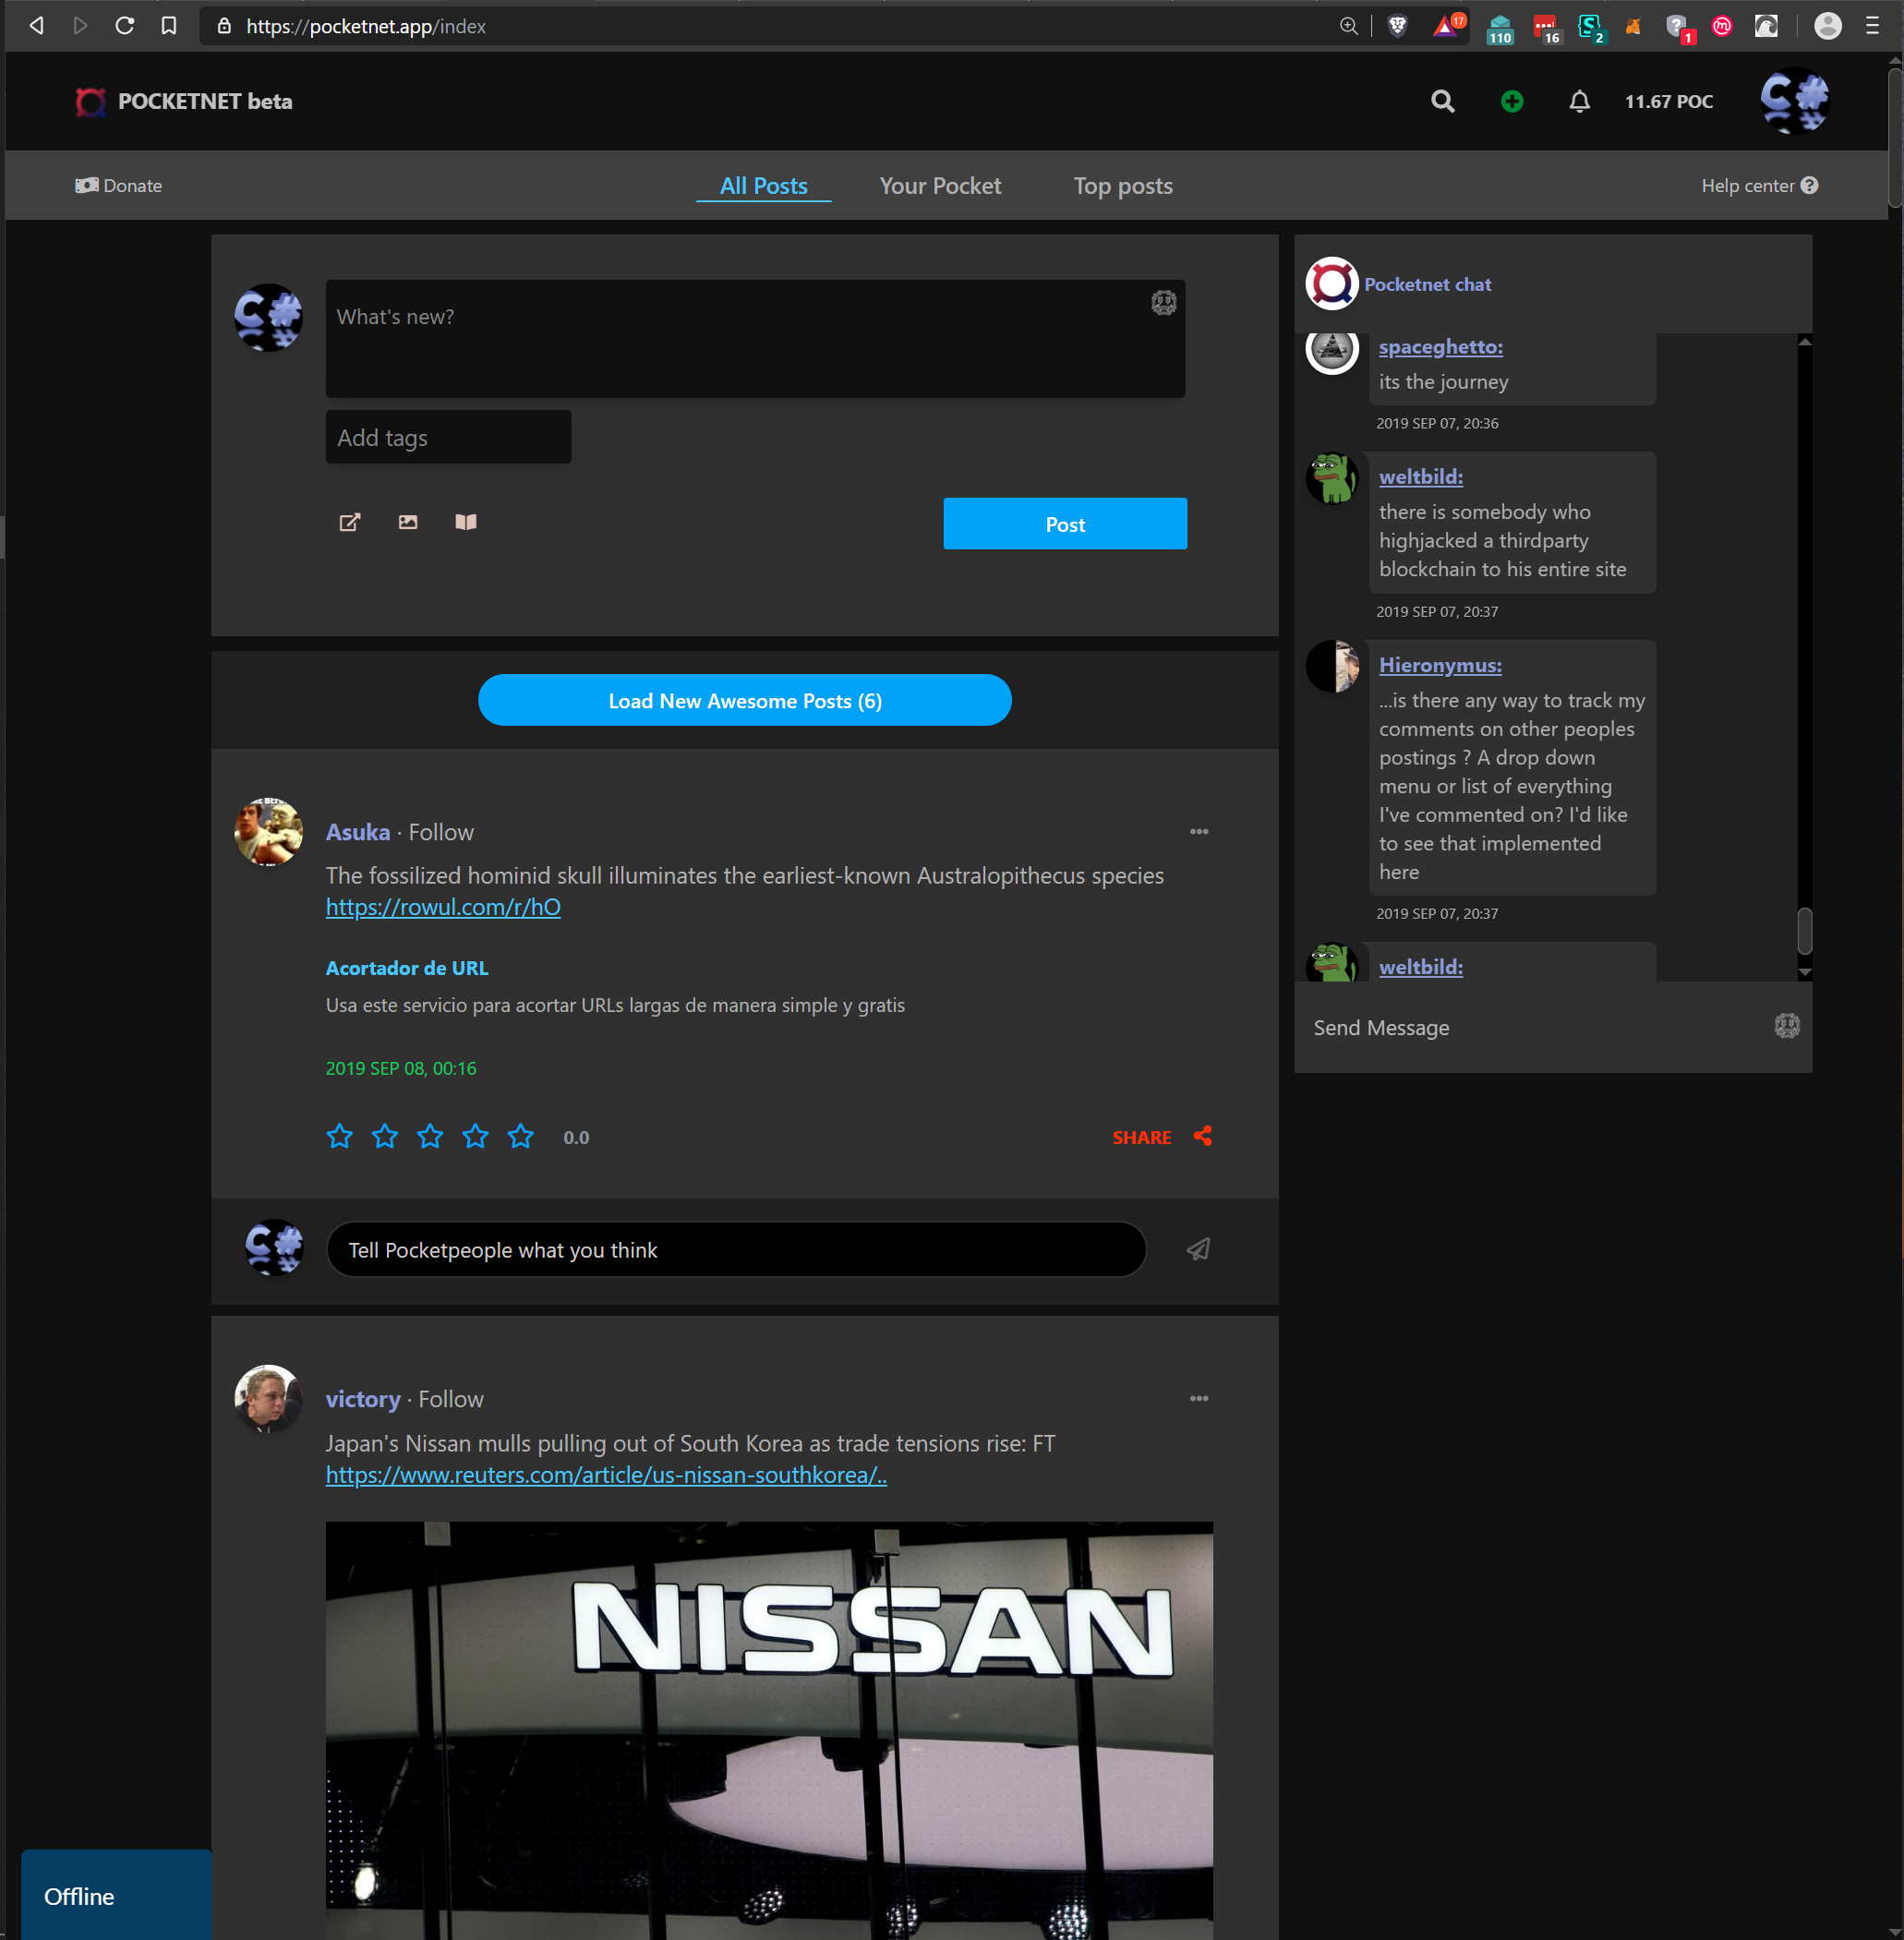Open extension with 110 badge

(x=1499, y=29)
